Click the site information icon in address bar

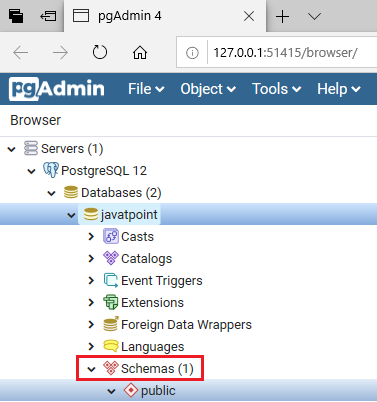[x=192, y=53]
